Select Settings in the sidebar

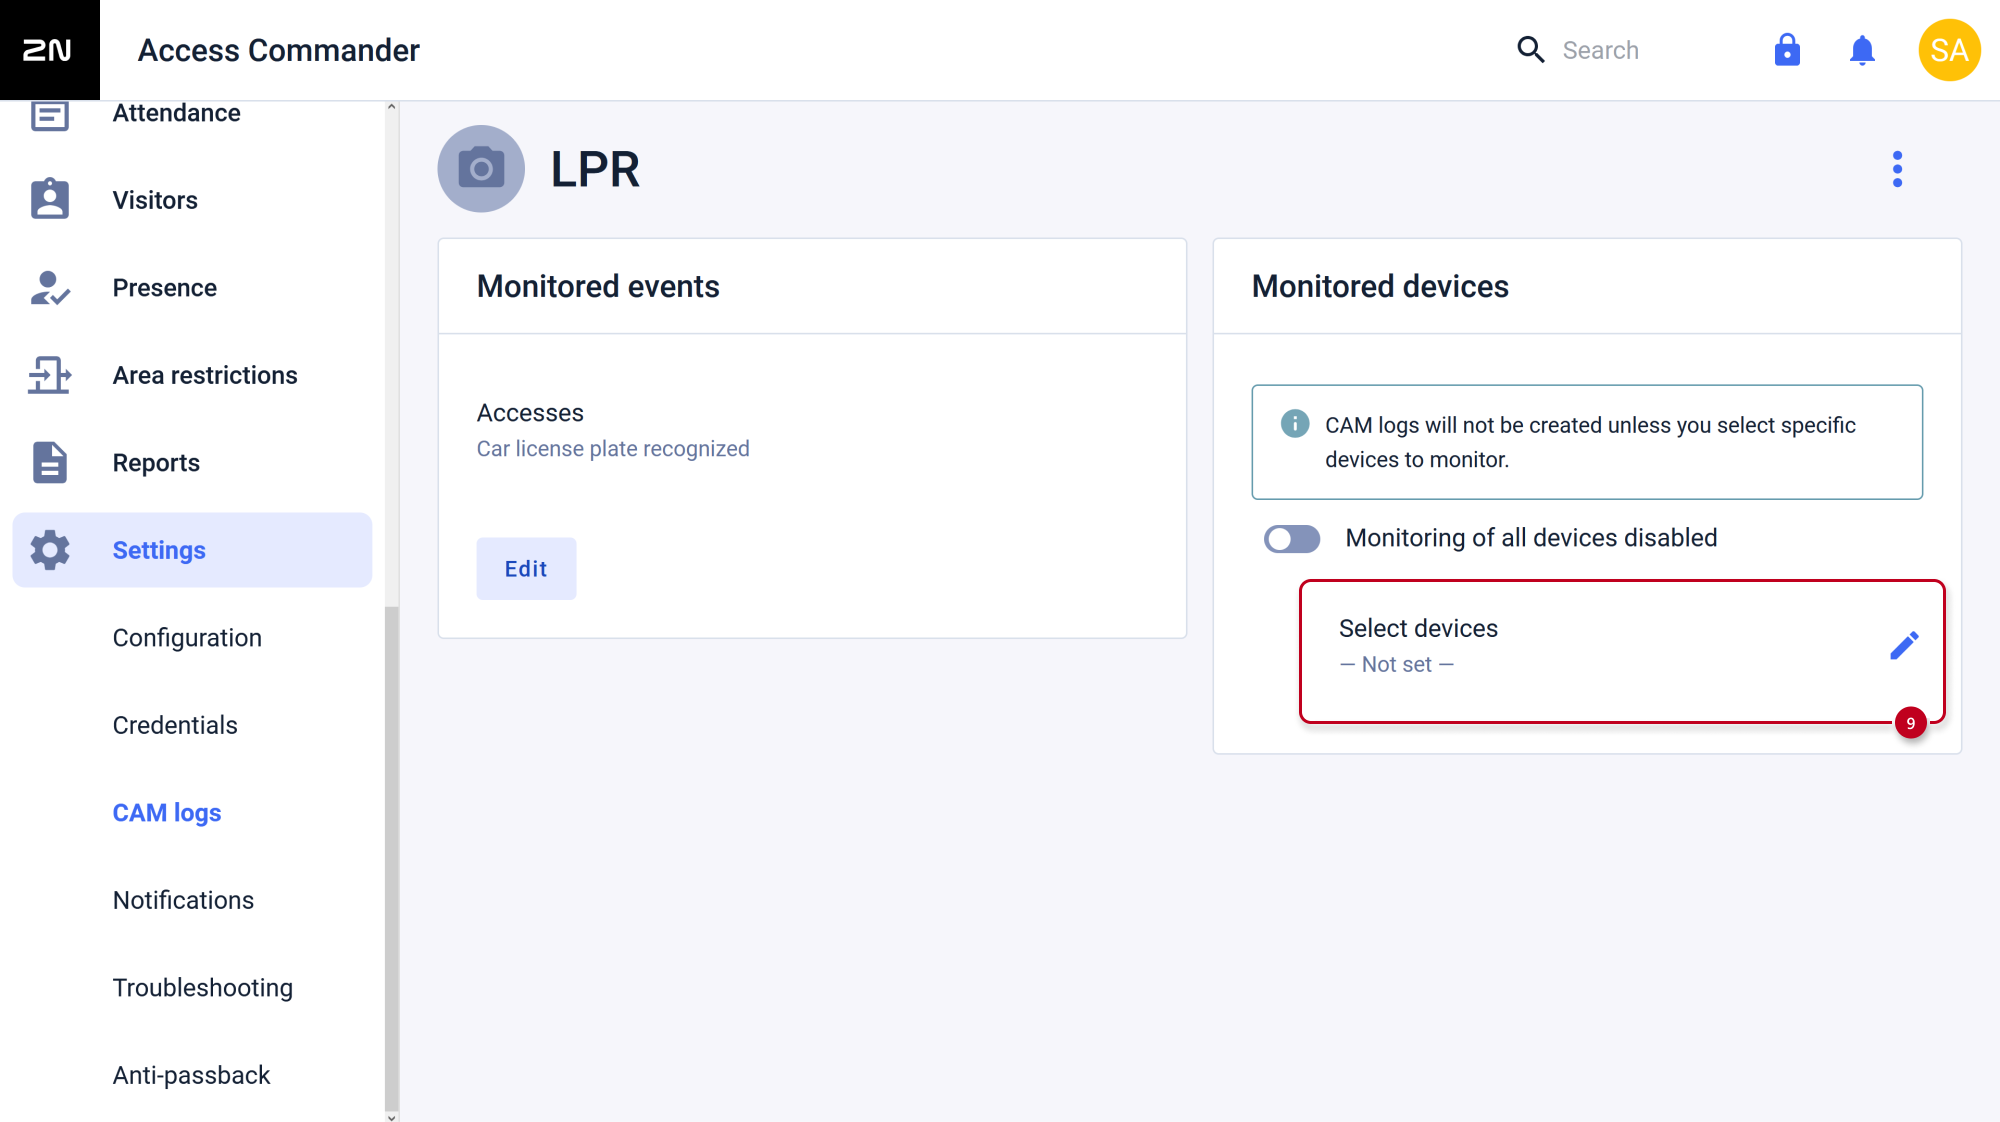click(x=192, y=550)
